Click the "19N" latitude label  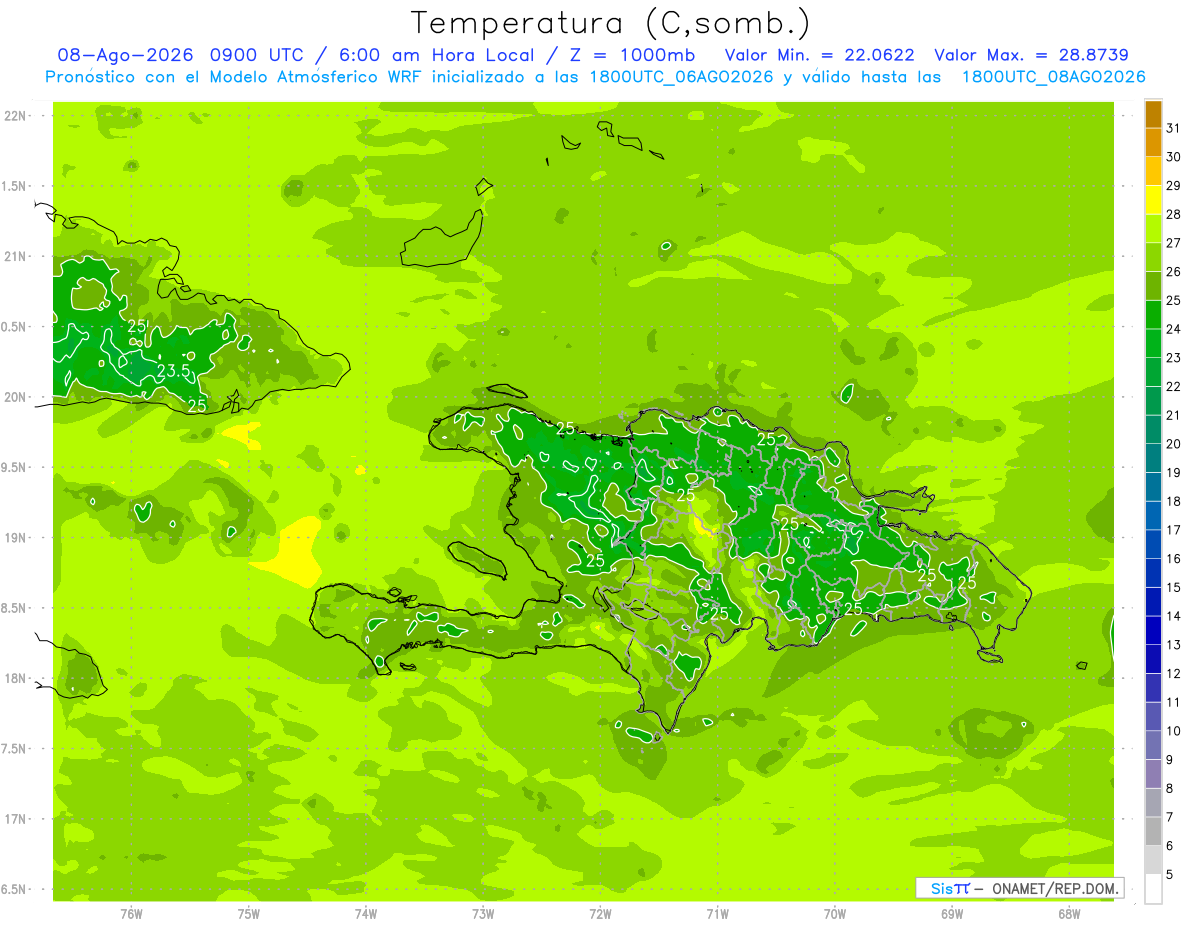pos(15,537)
